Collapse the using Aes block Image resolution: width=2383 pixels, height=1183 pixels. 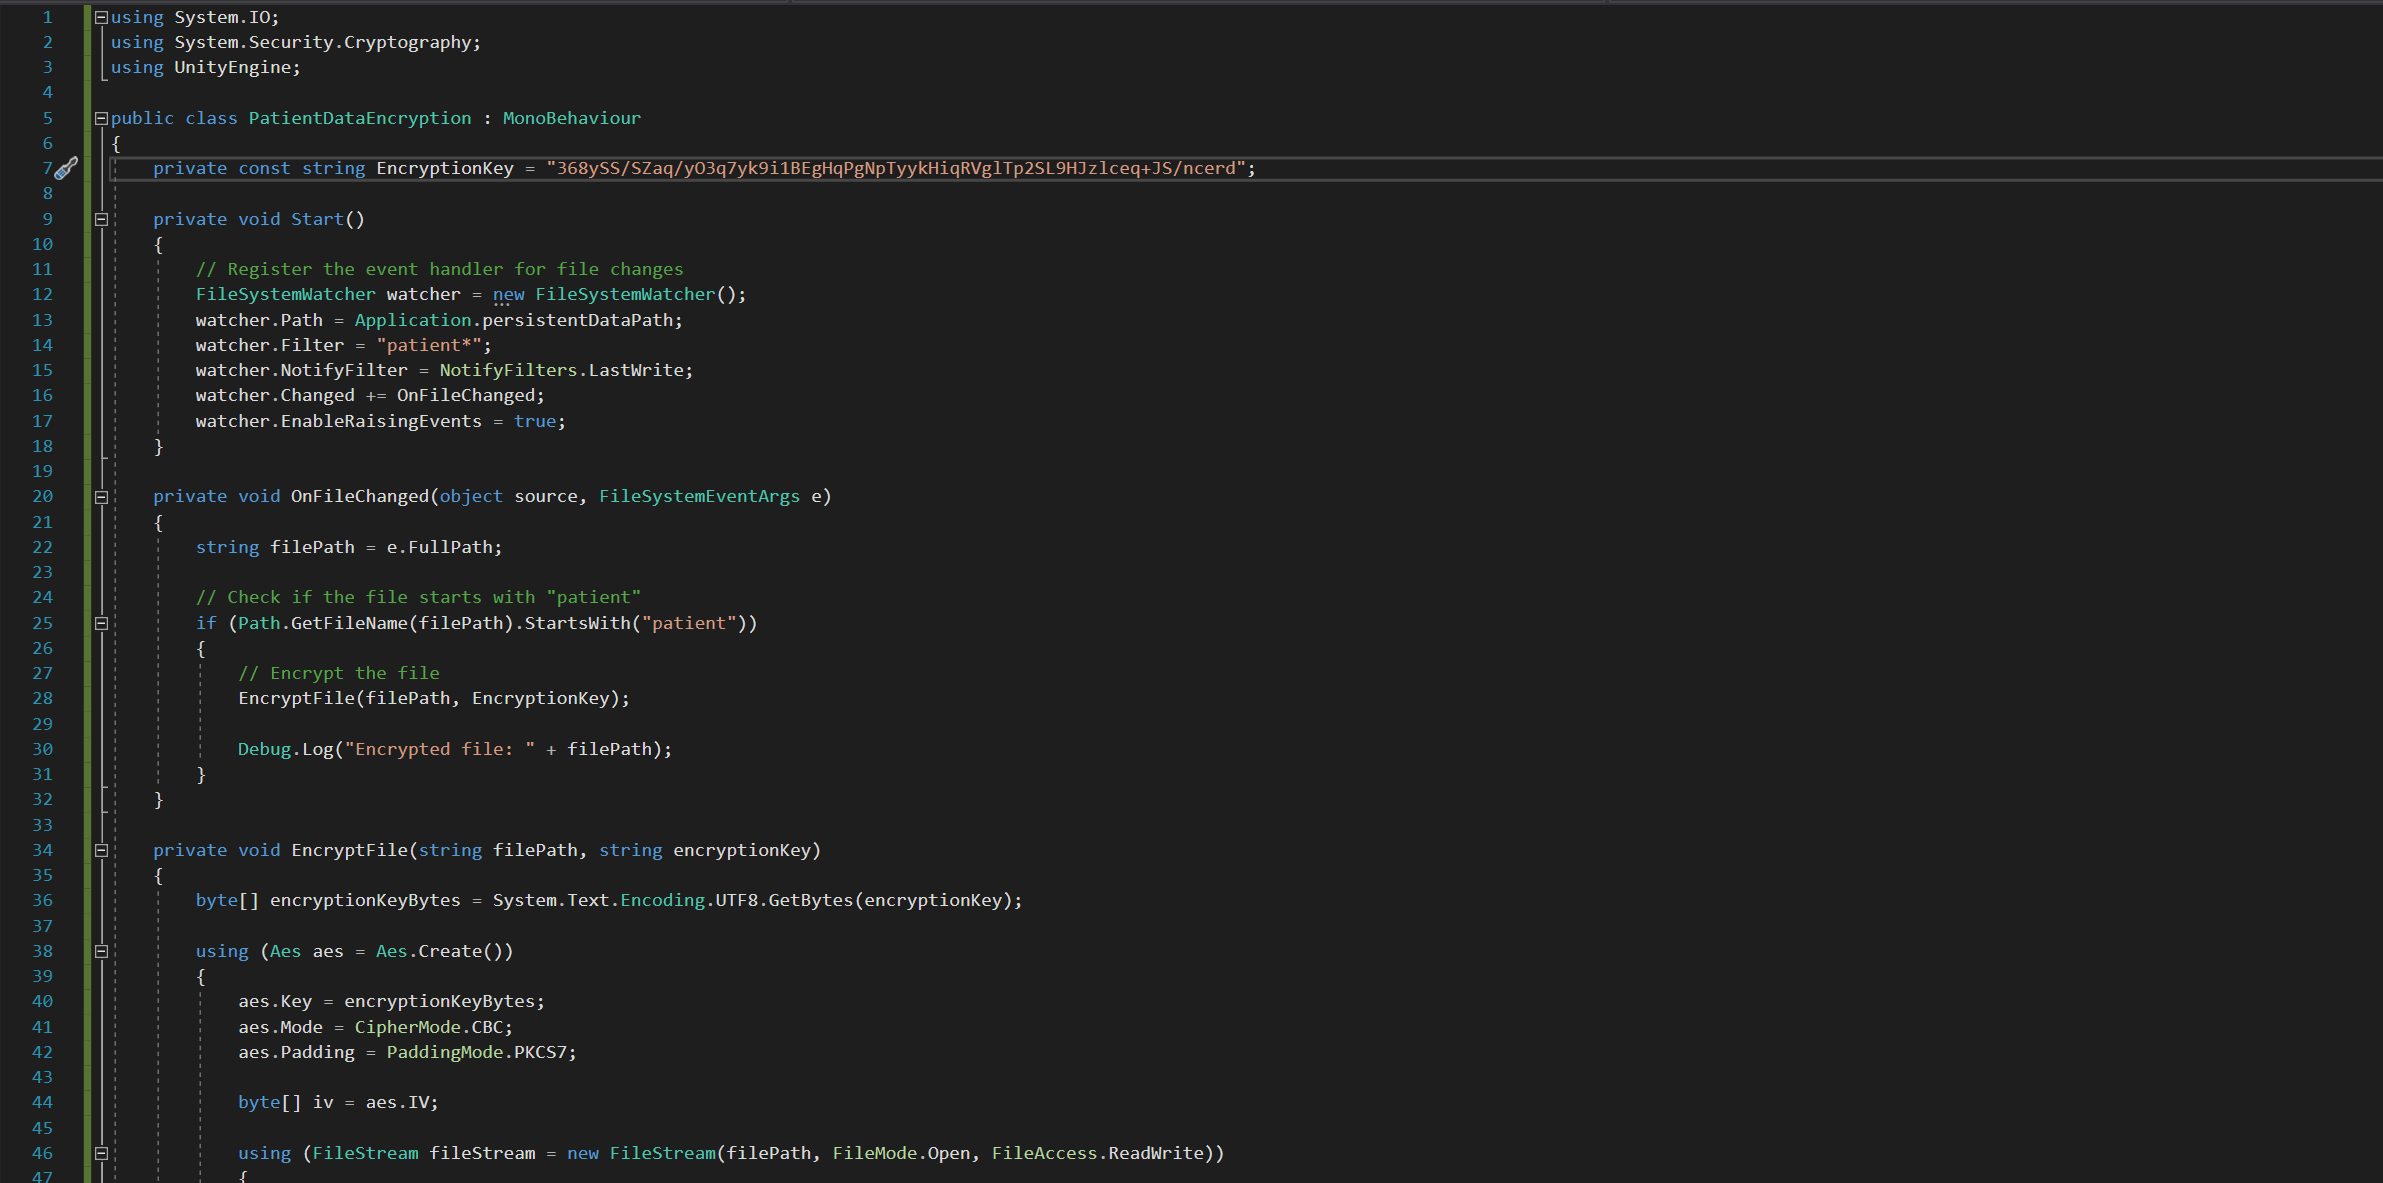101,951
